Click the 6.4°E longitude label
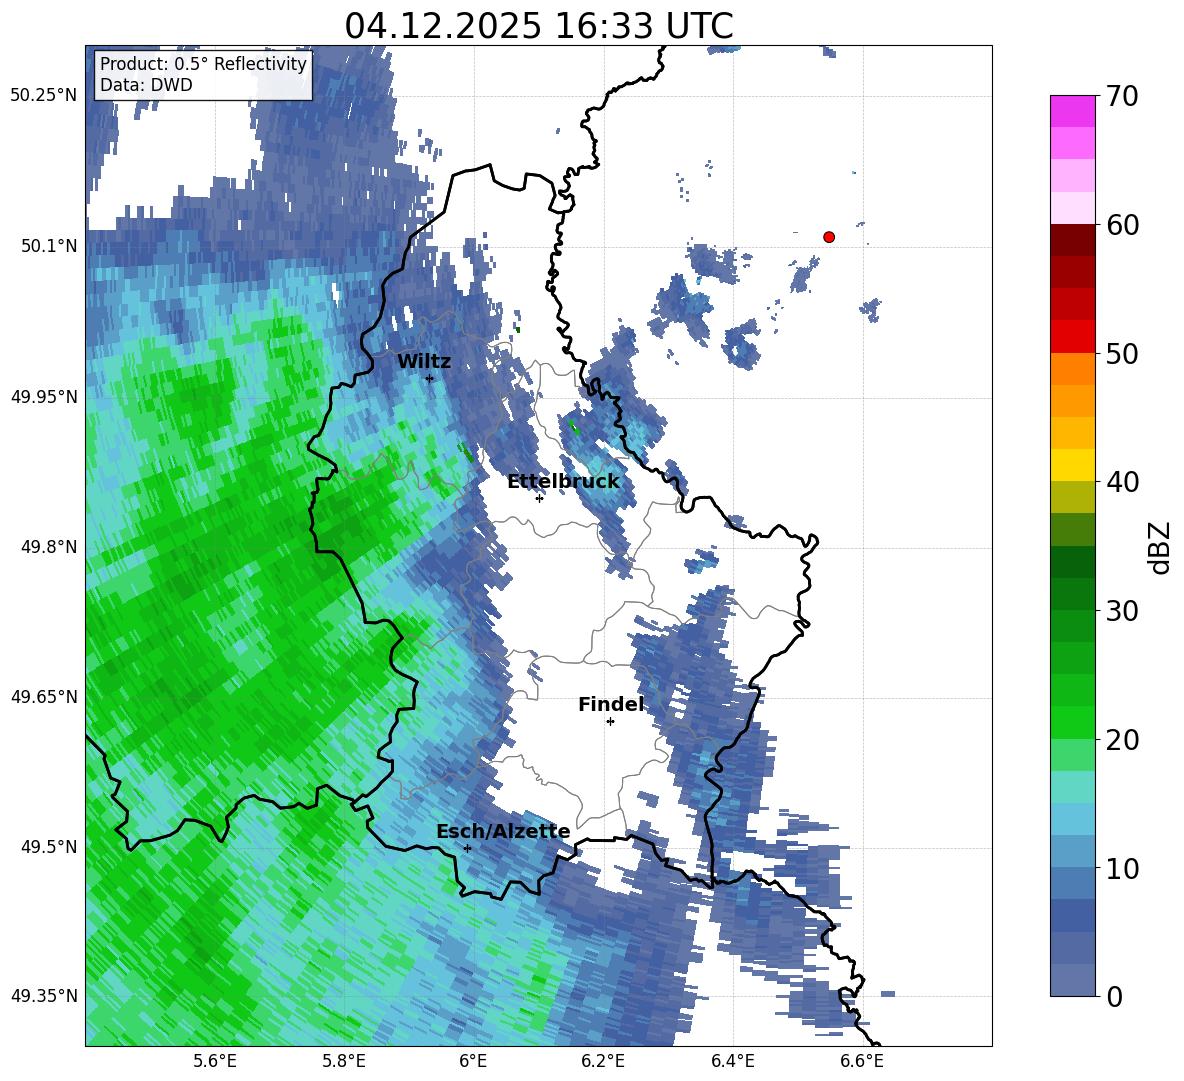The height and width of the screenshot is (1081, 1184). (x=733, y=1062)
